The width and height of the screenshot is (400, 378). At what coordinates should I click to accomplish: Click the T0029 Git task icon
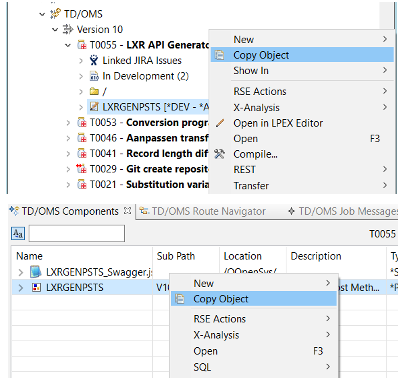[81, 169]
